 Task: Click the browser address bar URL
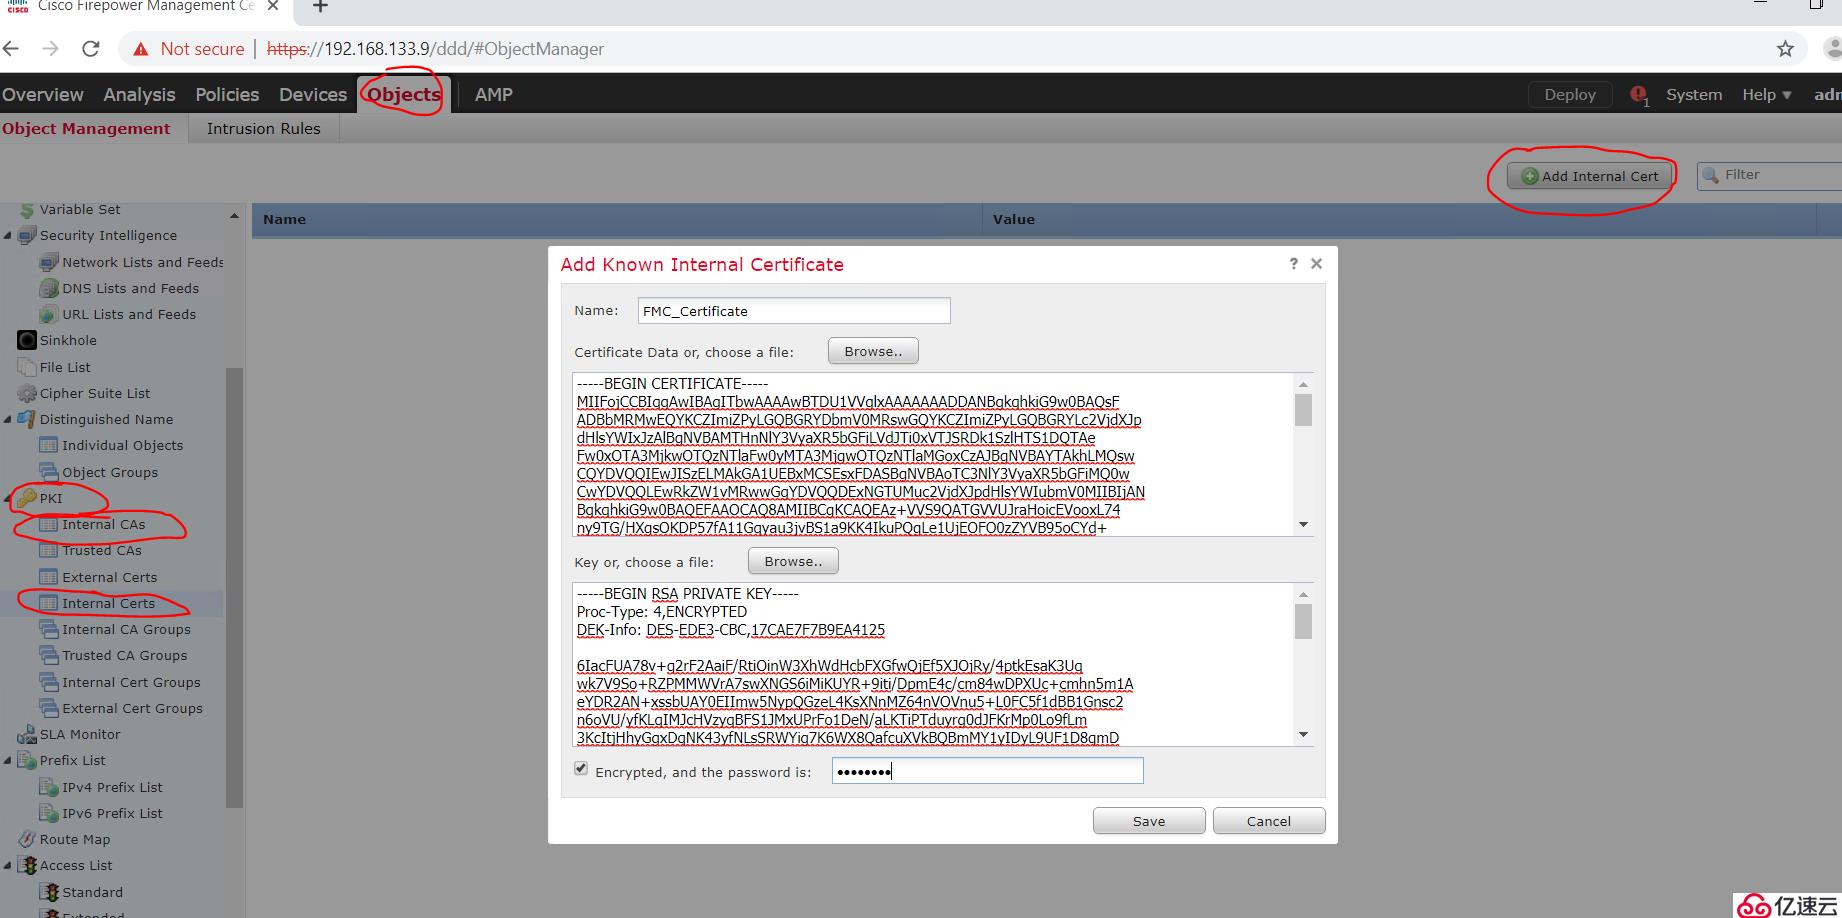(436, 49)
